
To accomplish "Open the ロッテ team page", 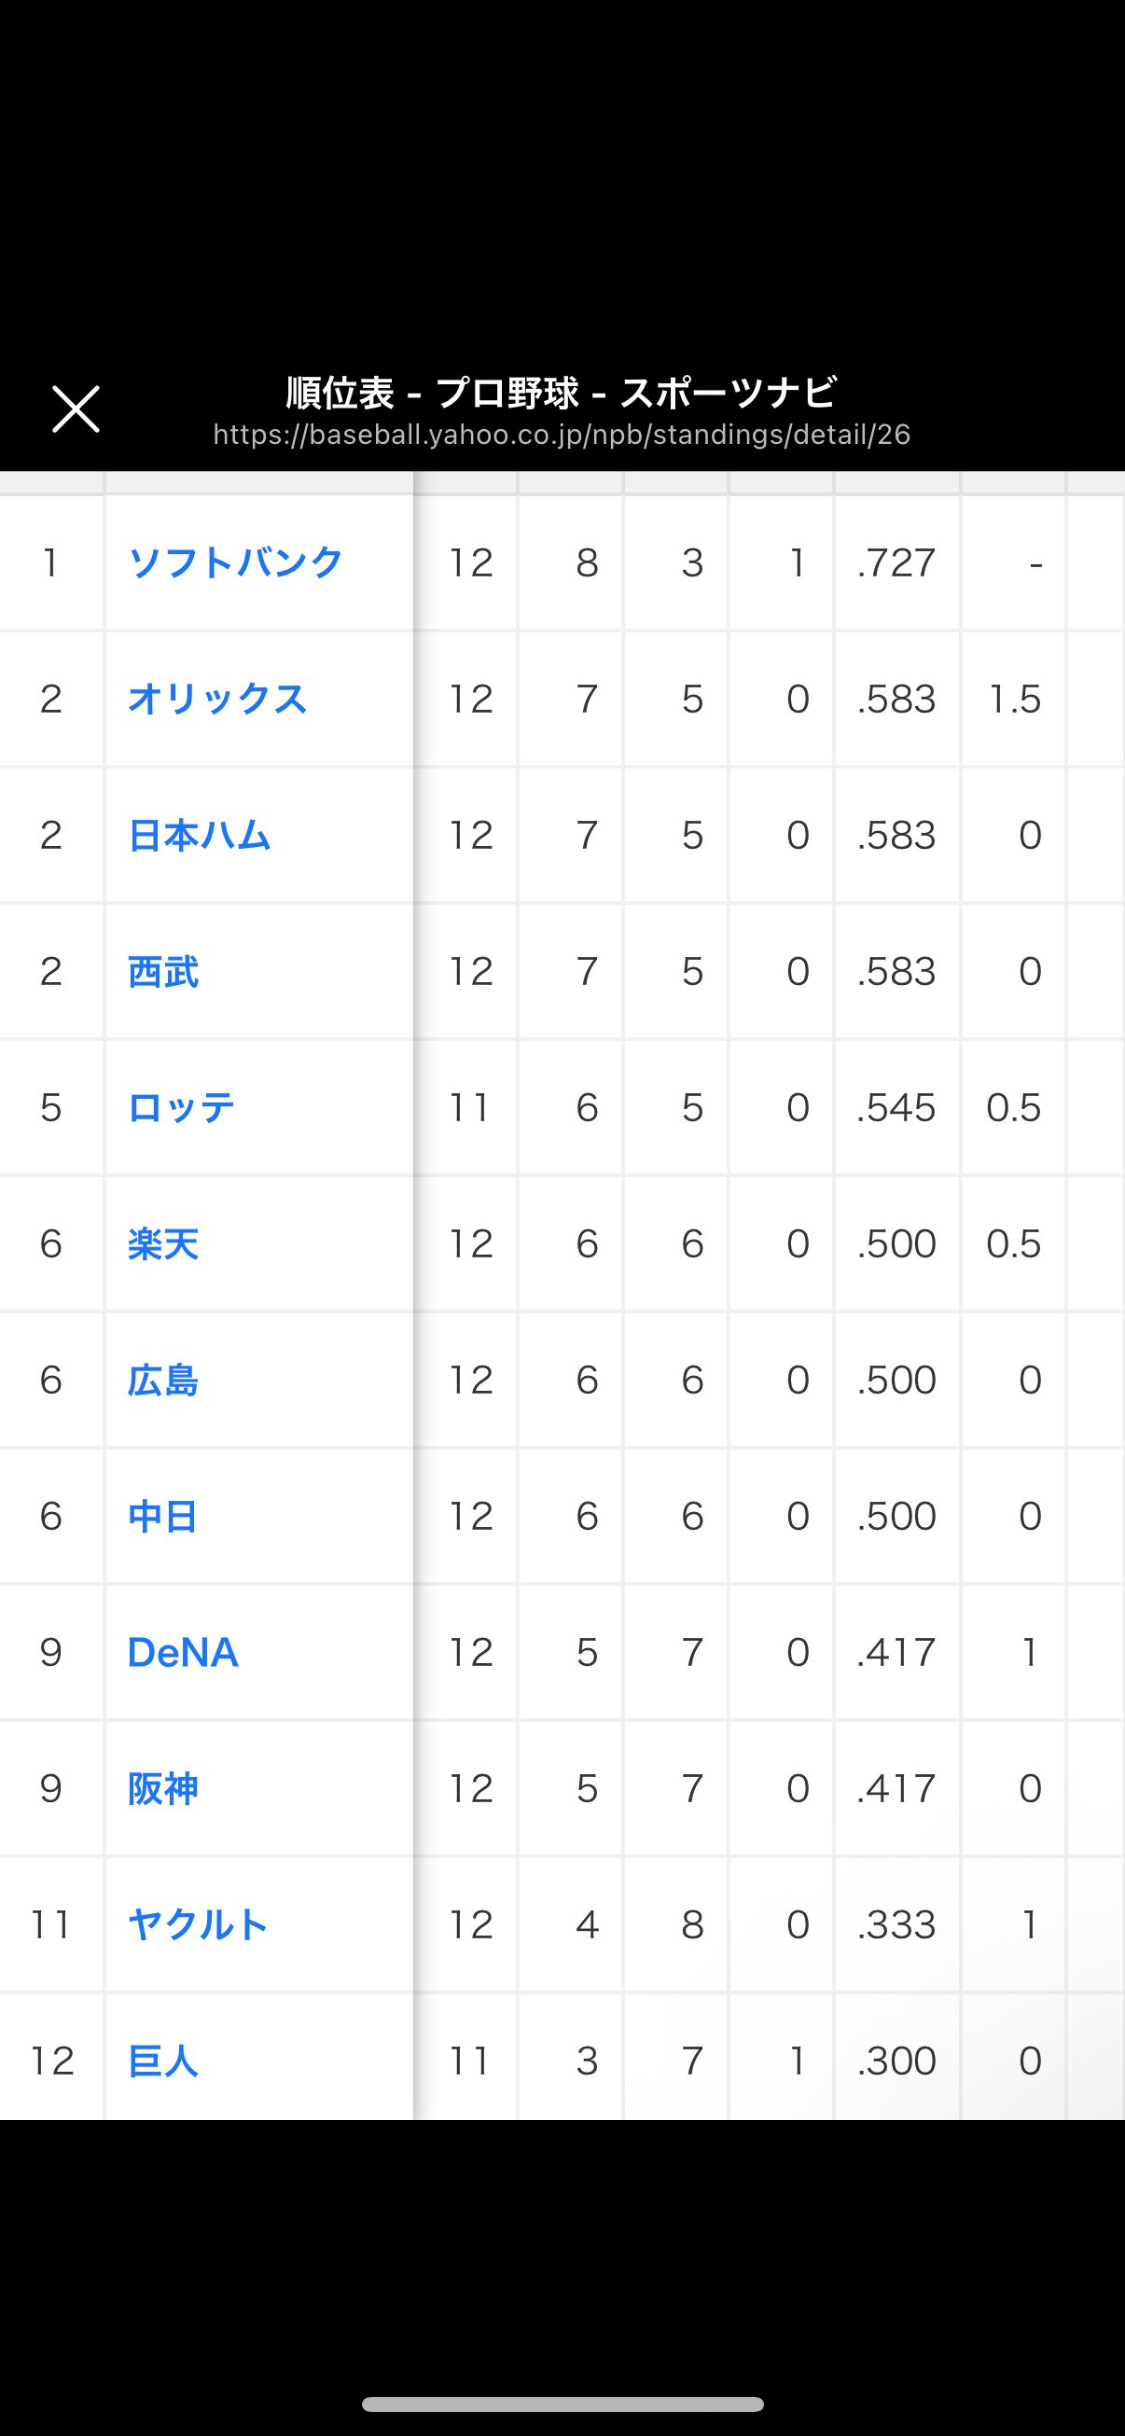I will coord(181,1107).
